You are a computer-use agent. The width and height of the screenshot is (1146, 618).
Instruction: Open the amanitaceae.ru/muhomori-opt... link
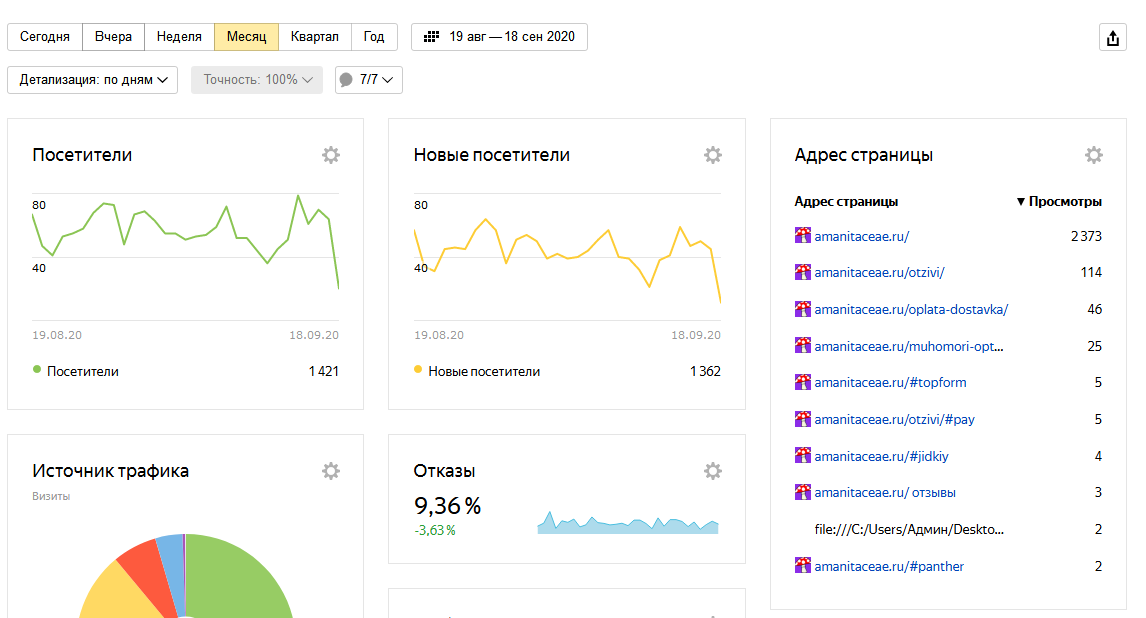(x=908, y=346)
